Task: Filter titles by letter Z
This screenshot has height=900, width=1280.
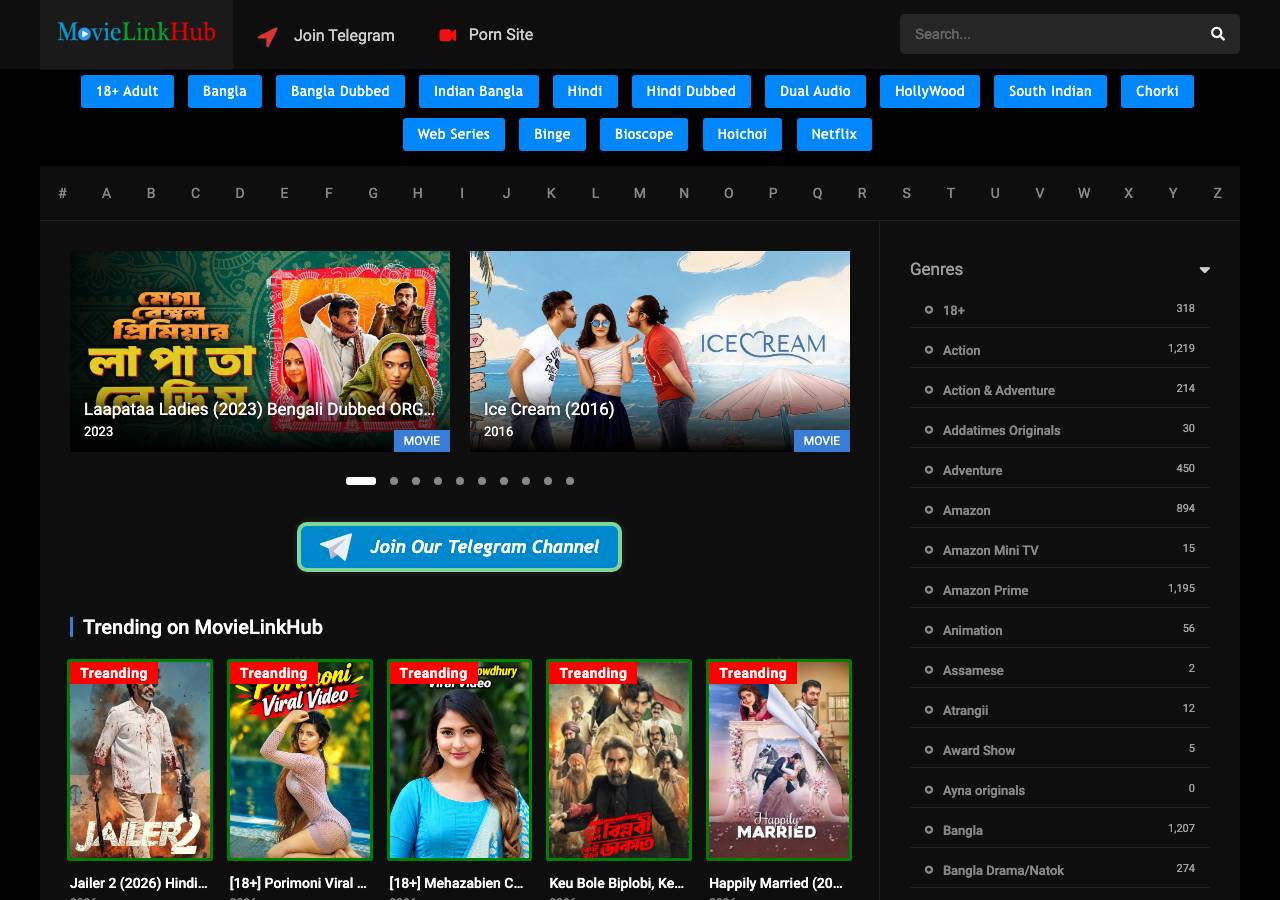Action: (x=1217, y=193)
